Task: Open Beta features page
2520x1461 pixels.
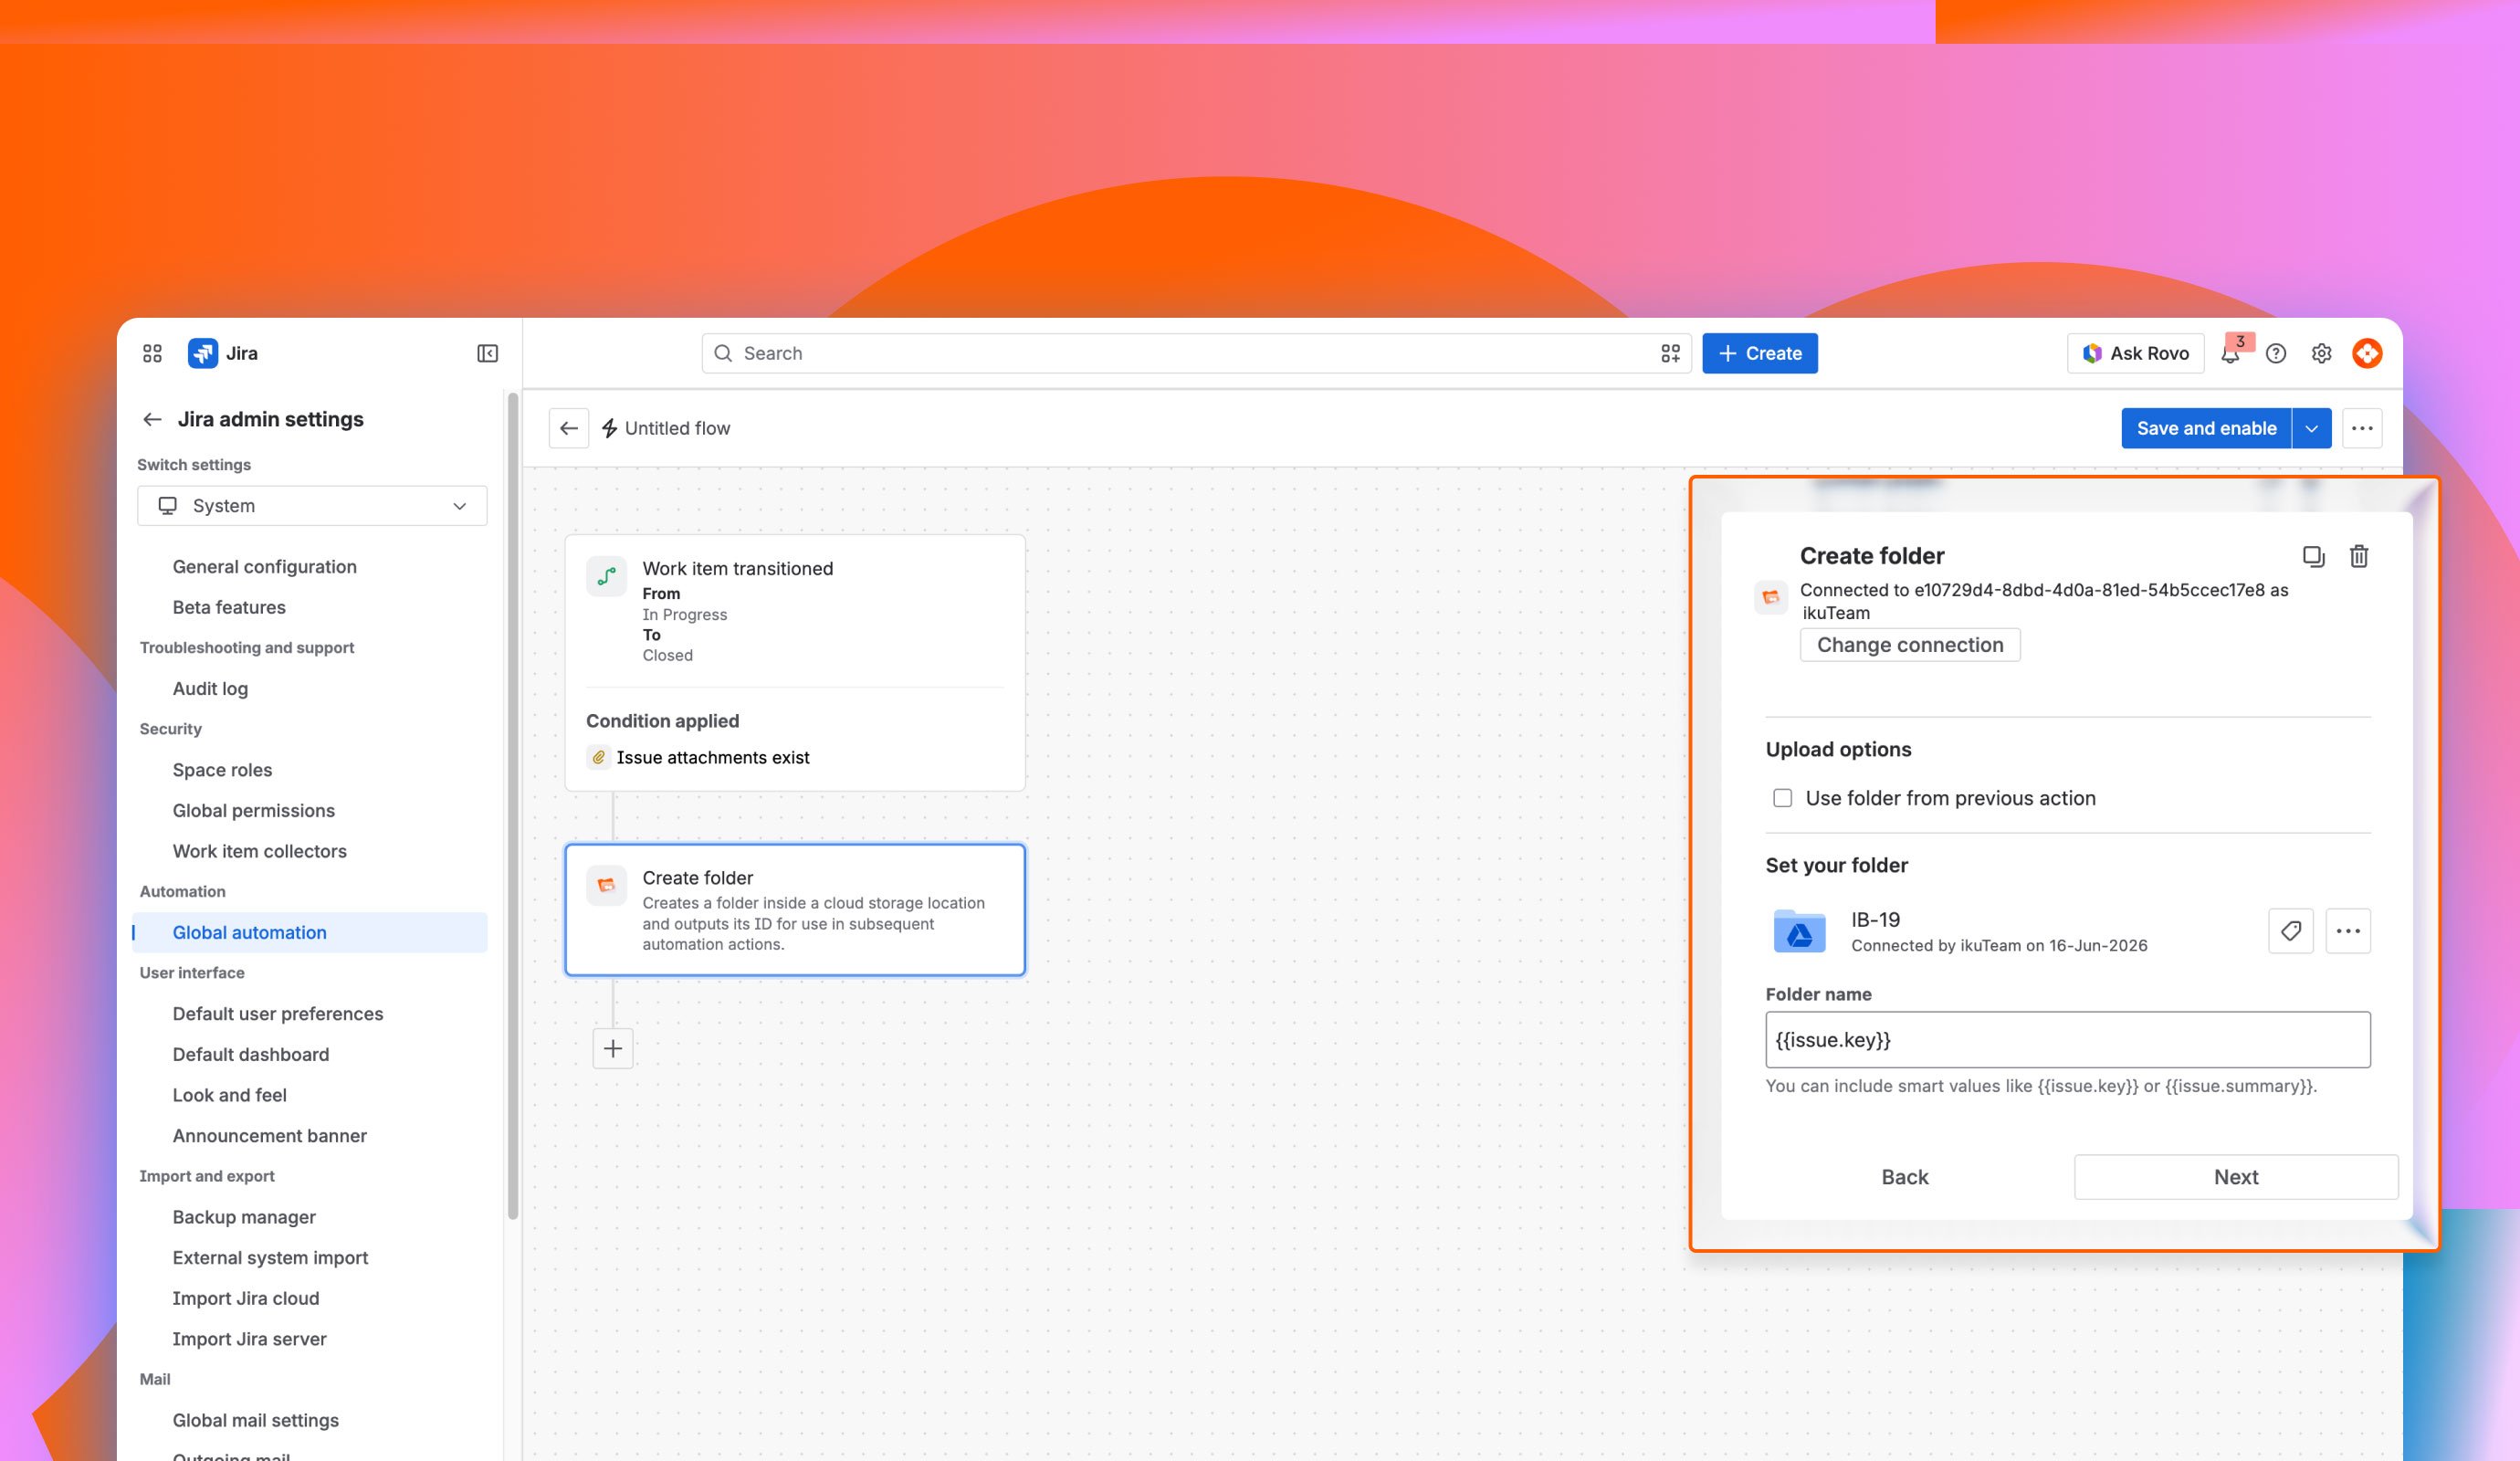Action: (229, 607)
